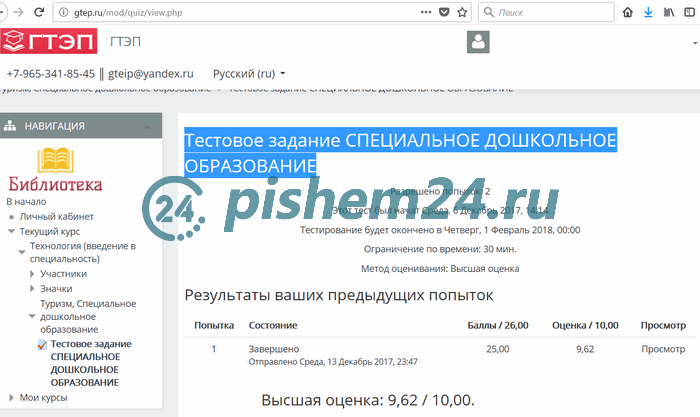Expand the Значки tree node
The image size is (700, 417).
pyautogui.click(x=32, y=288)
